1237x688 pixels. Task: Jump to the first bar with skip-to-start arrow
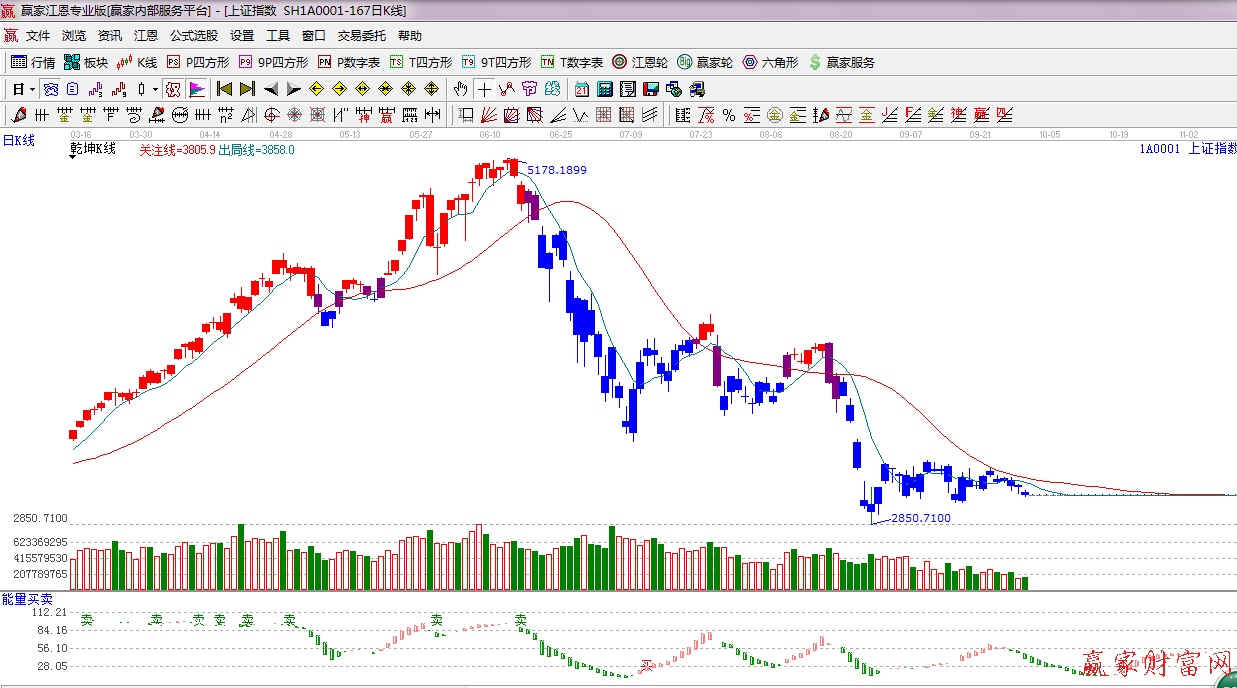coord(225,89)
